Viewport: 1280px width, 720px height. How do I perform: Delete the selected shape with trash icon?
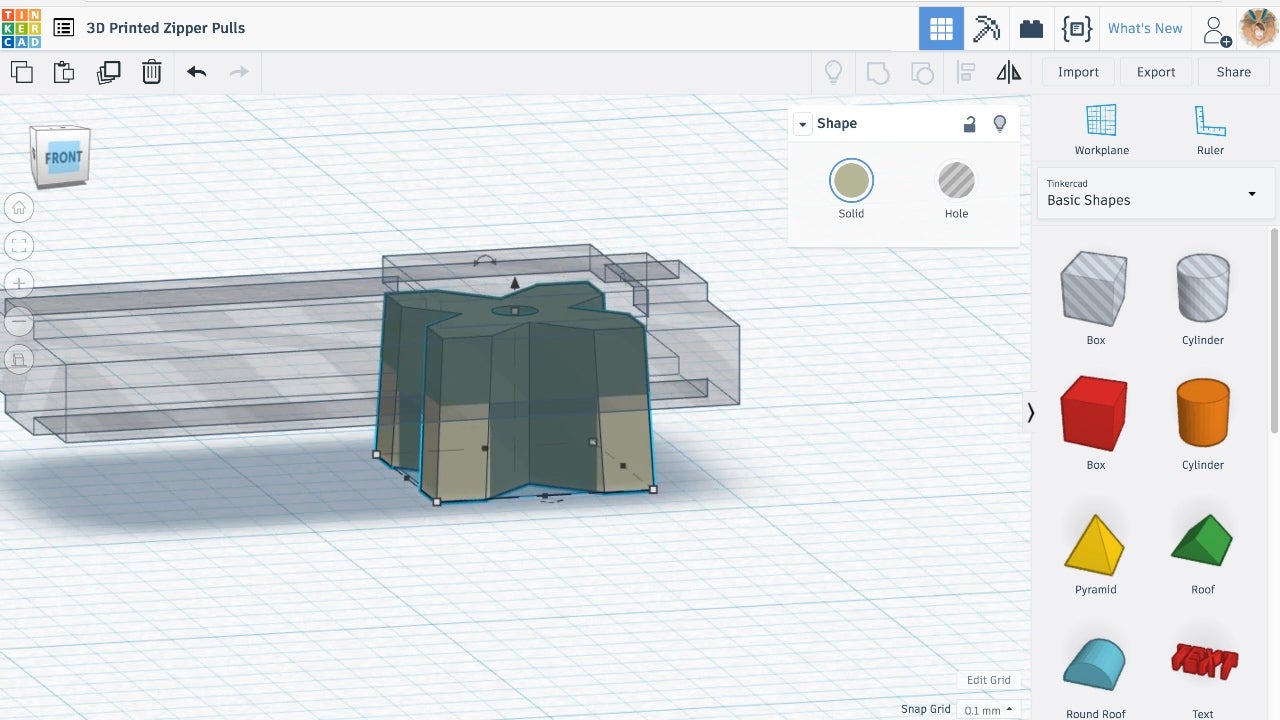(x=151, y=72)
